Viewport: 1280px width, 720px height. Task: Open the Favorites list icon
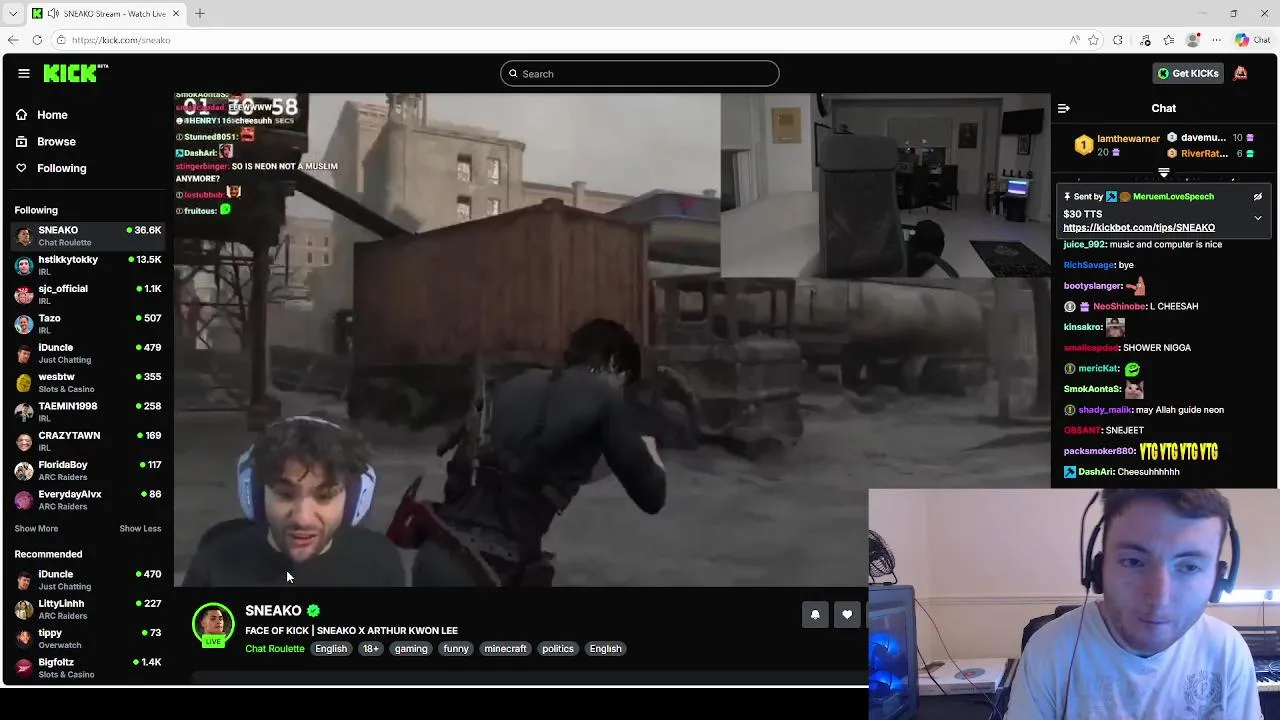pyautogui.click(x=1169, y=40)
